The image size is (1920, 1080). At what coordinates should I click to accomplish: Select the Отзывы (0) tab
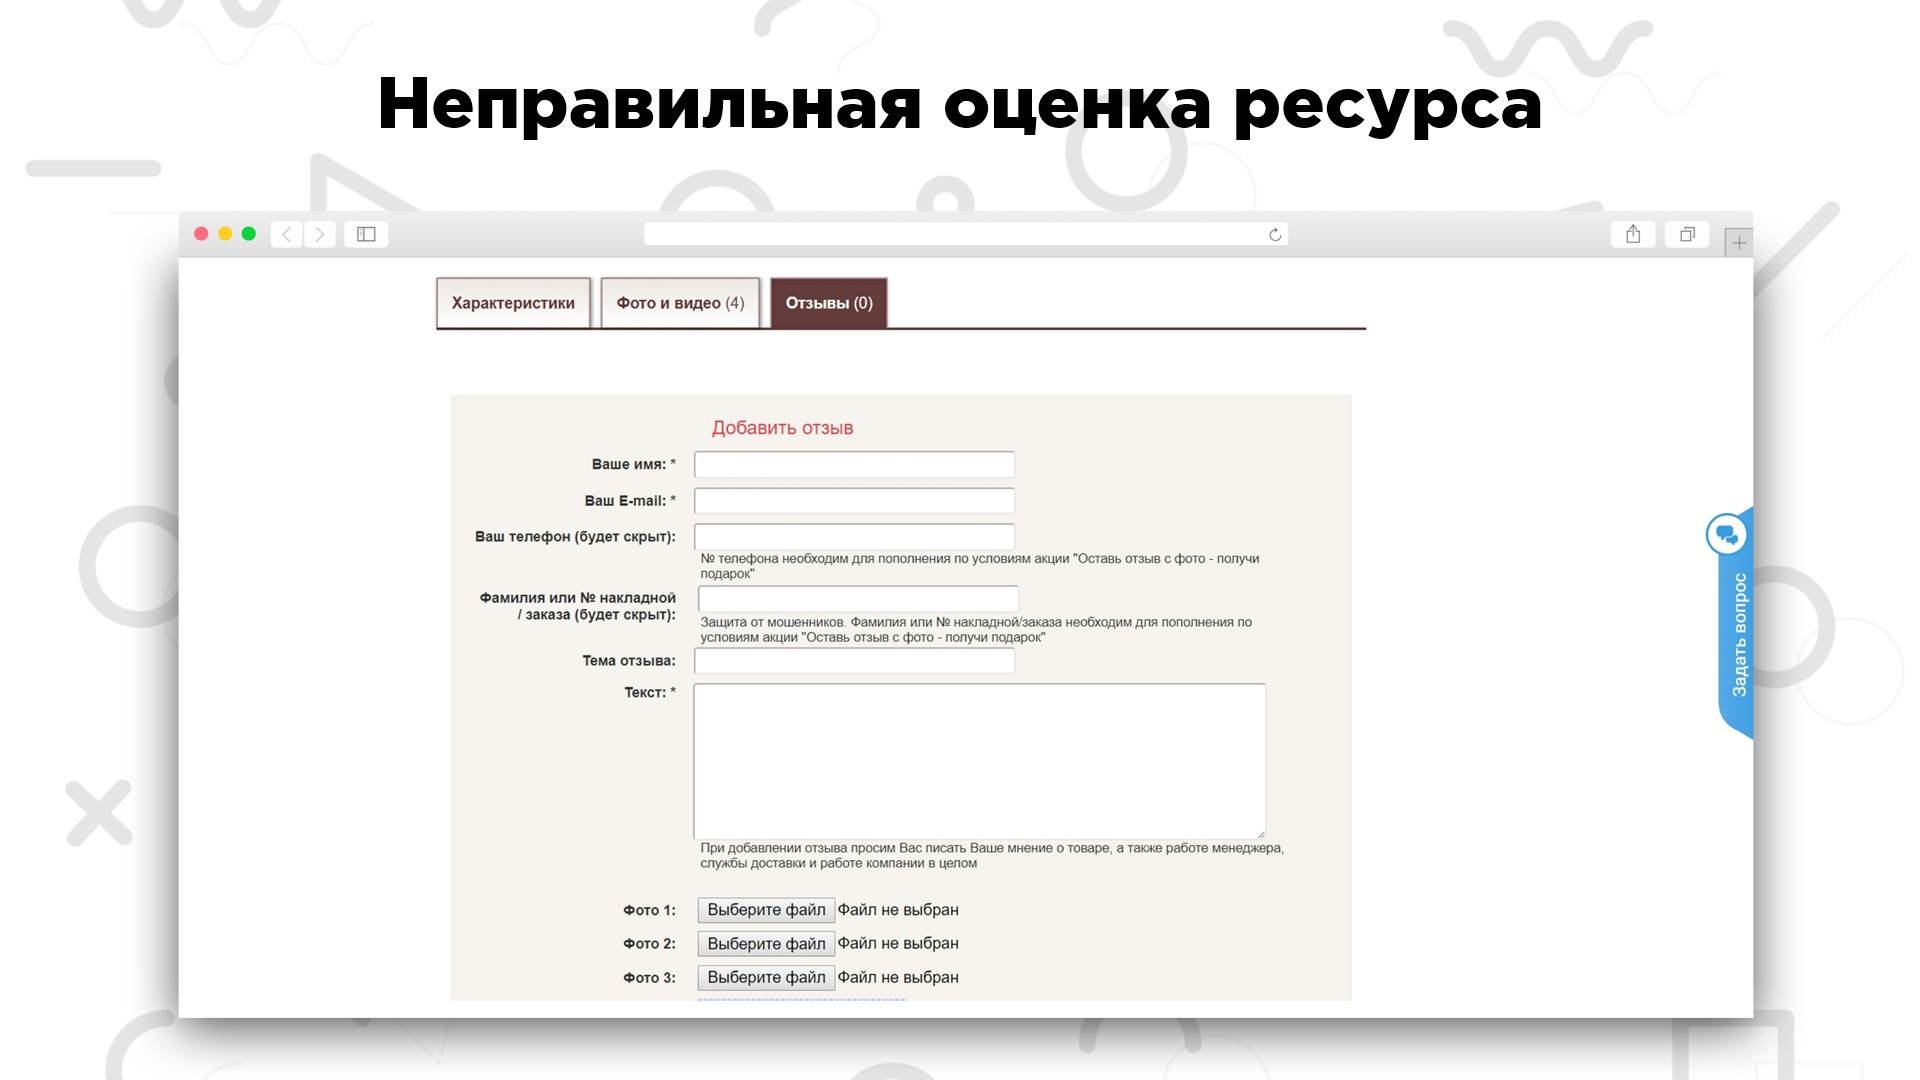[829, 303]
